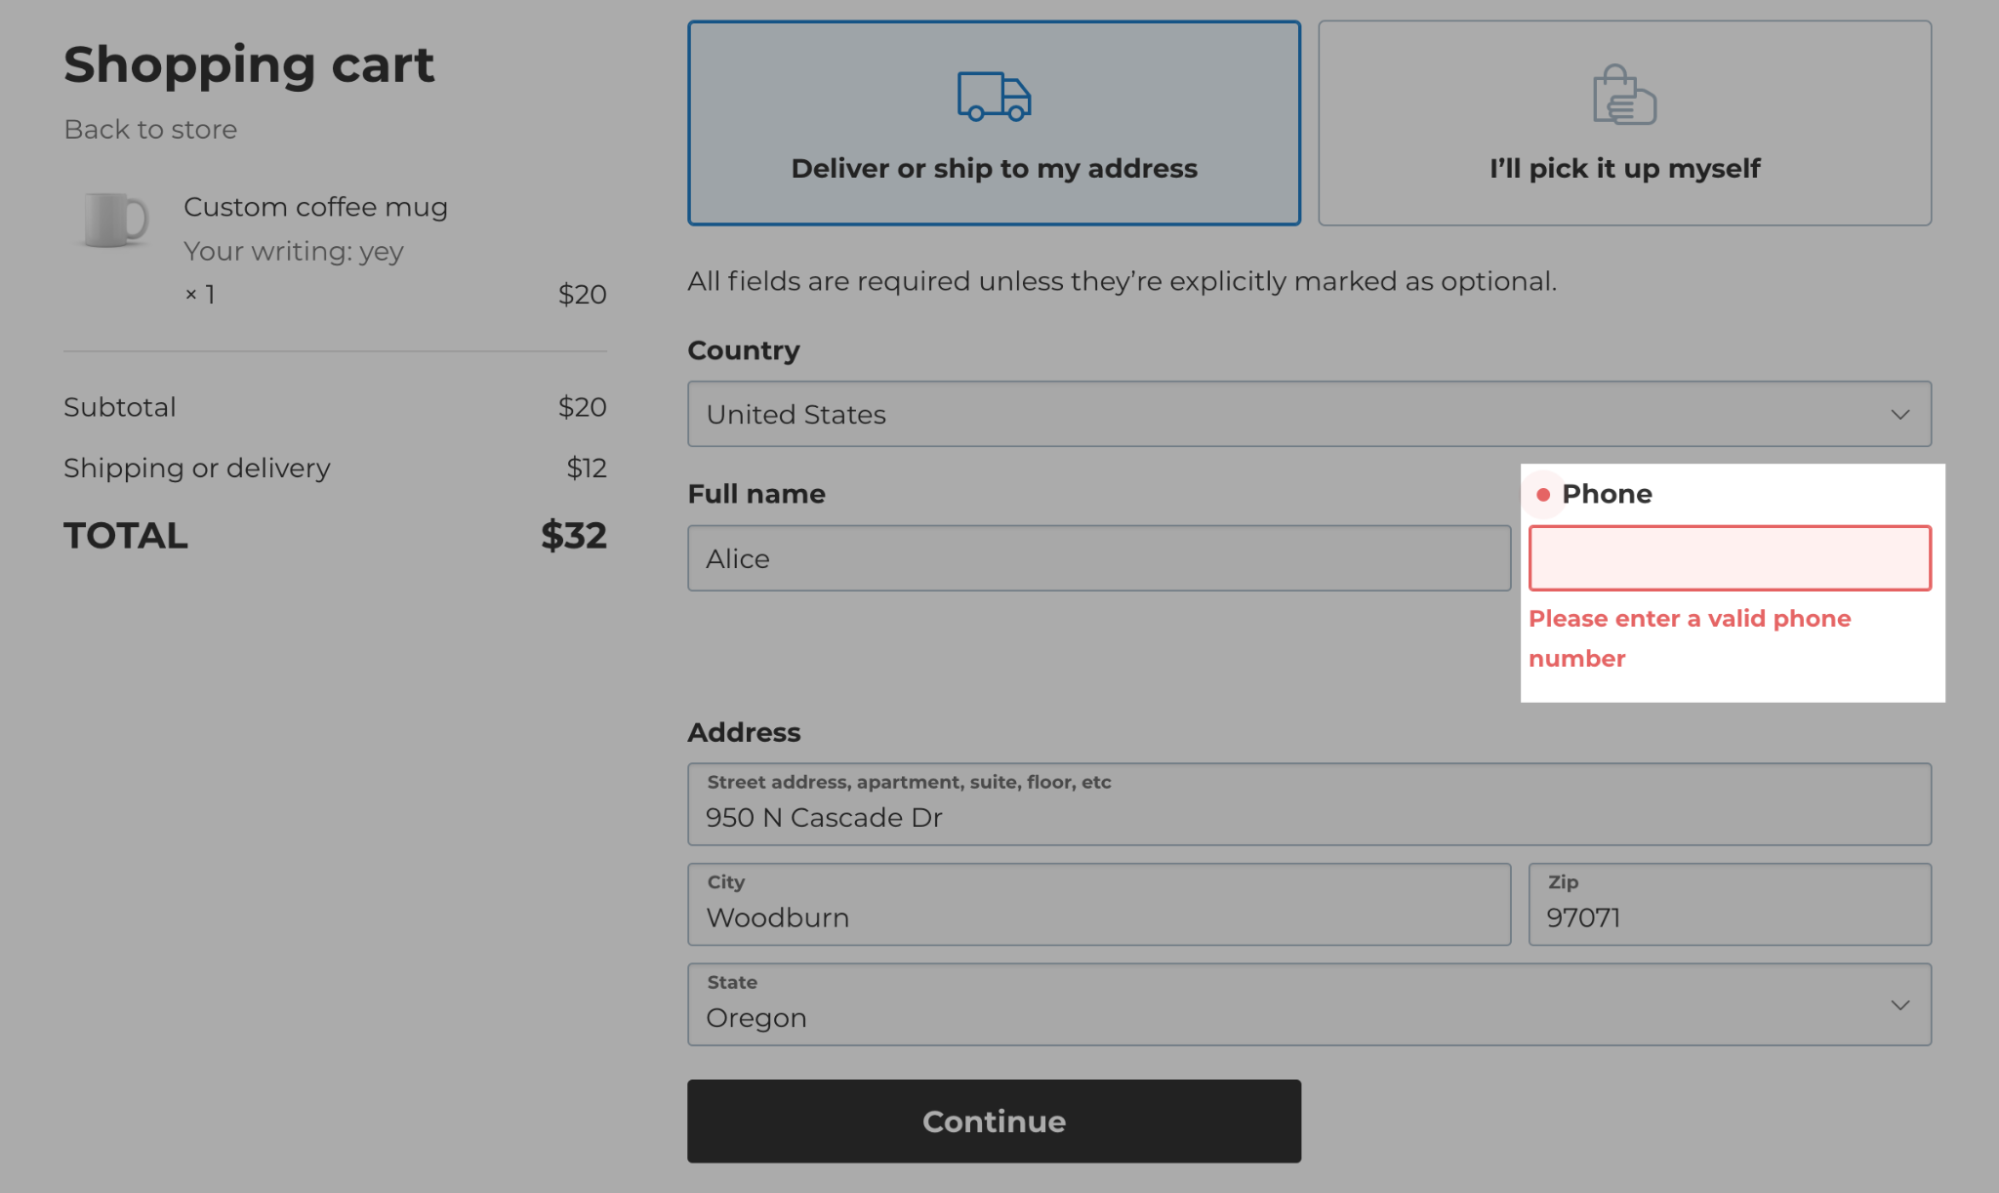The image size is (1999, 1193).
Task: Select the delivery truck icon
Action: point(994,97)
